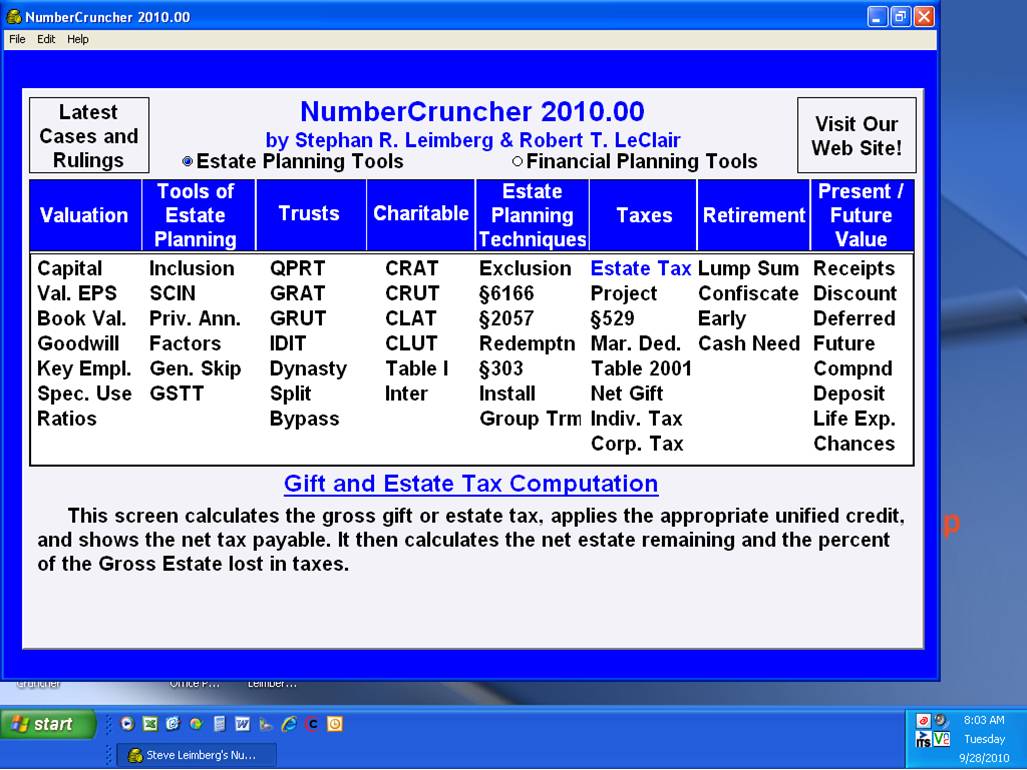Open the Help menu
This screenshot has width=1027, height=770.
pyautogui.click(x=78, y=40)
